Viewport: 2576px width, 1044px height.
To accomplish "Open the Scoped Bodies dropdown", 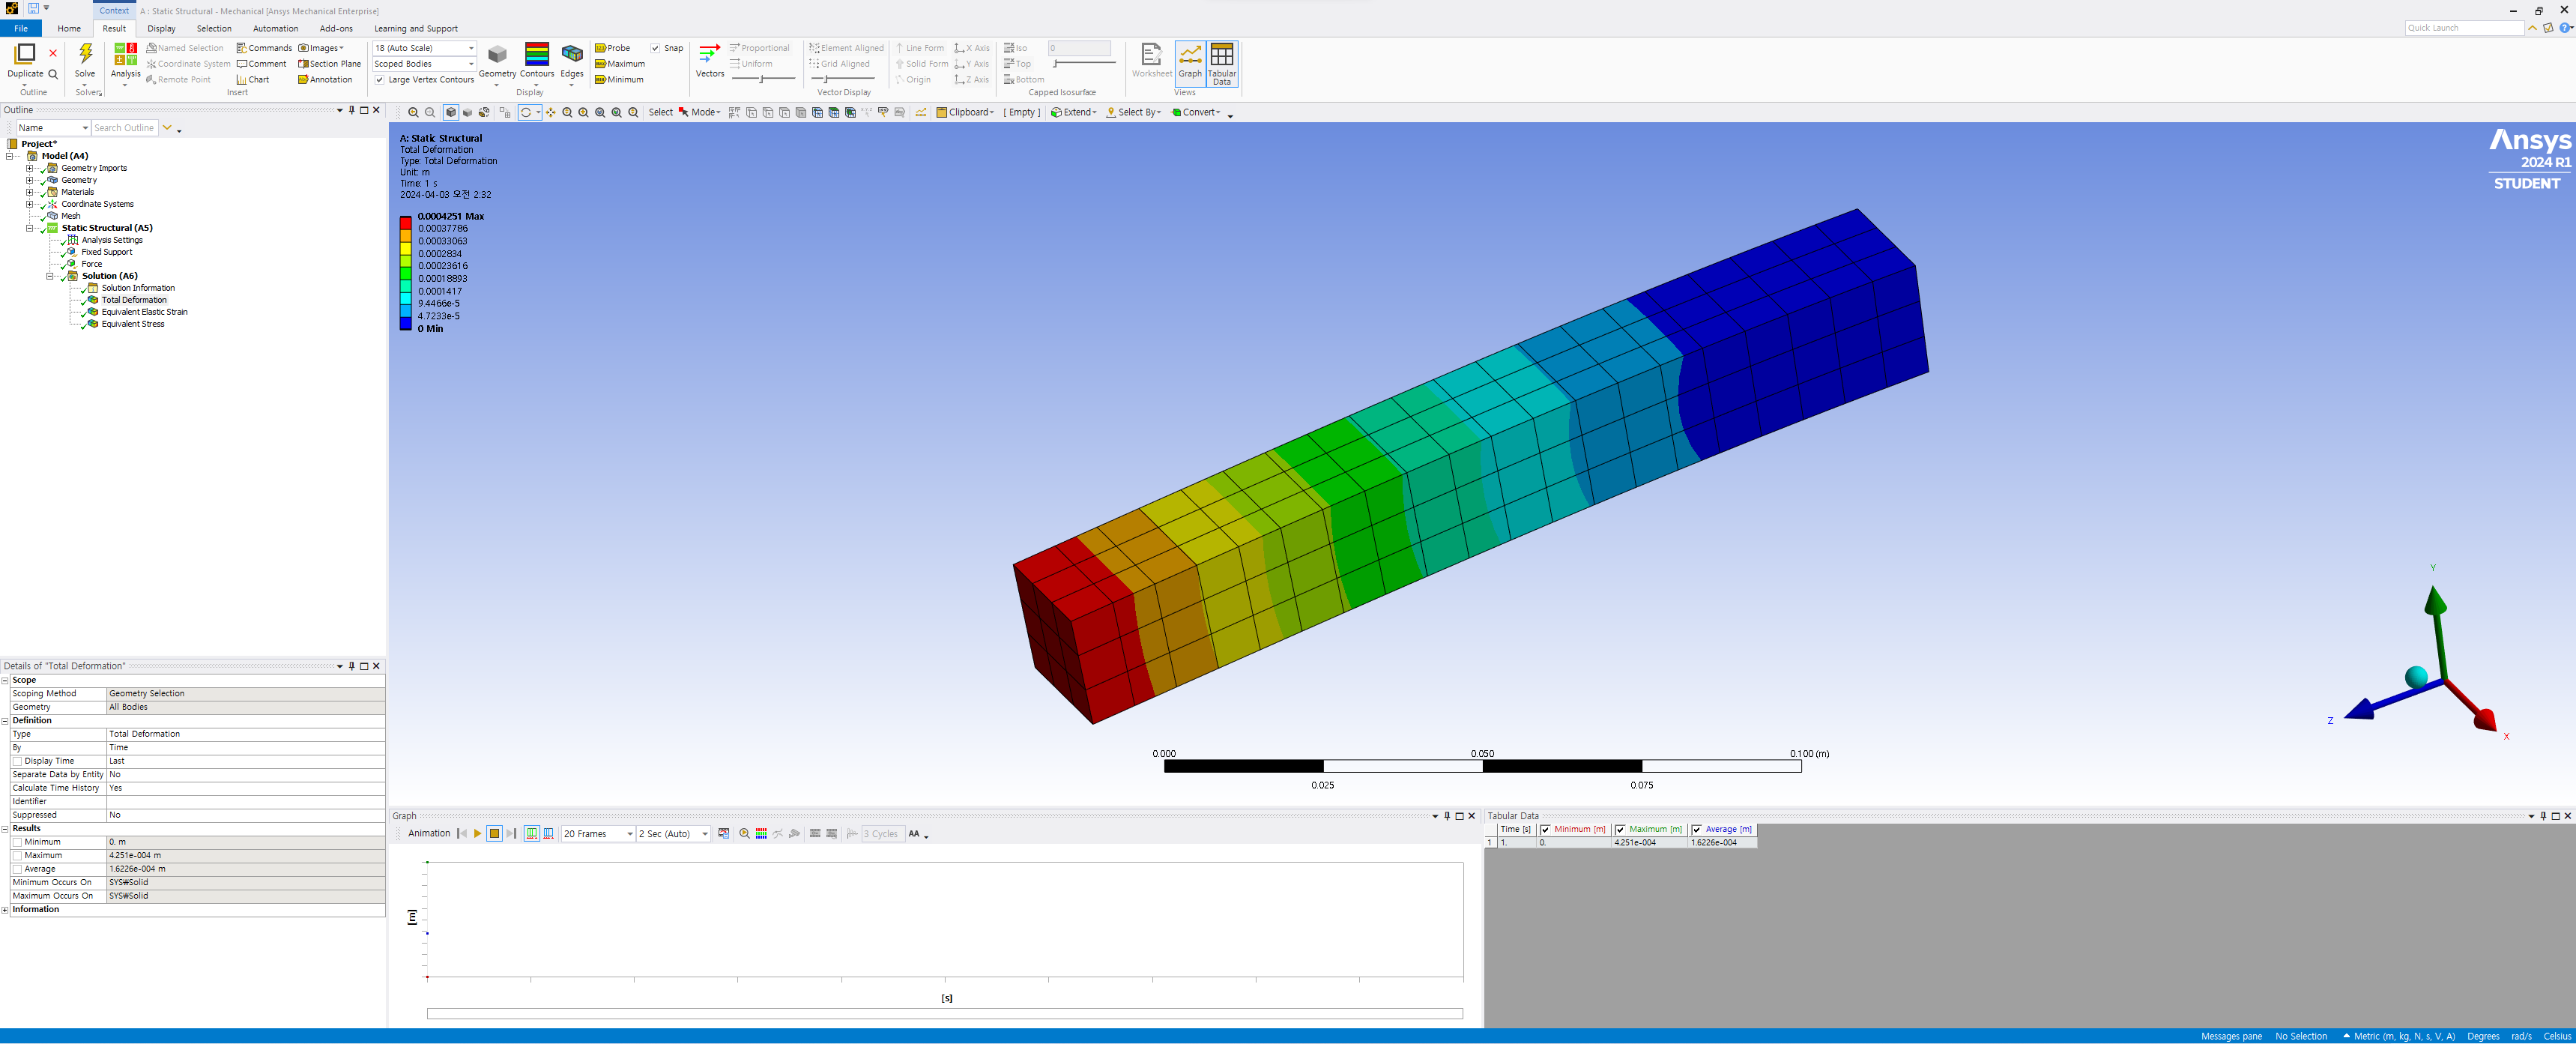I will point(424,64).
